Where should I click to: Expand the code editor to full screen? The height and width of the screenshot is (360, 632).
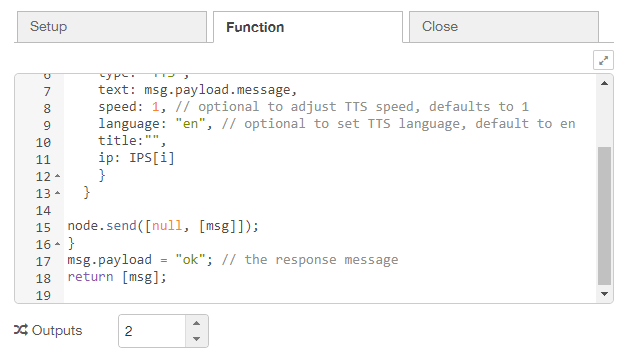[603, 60]
